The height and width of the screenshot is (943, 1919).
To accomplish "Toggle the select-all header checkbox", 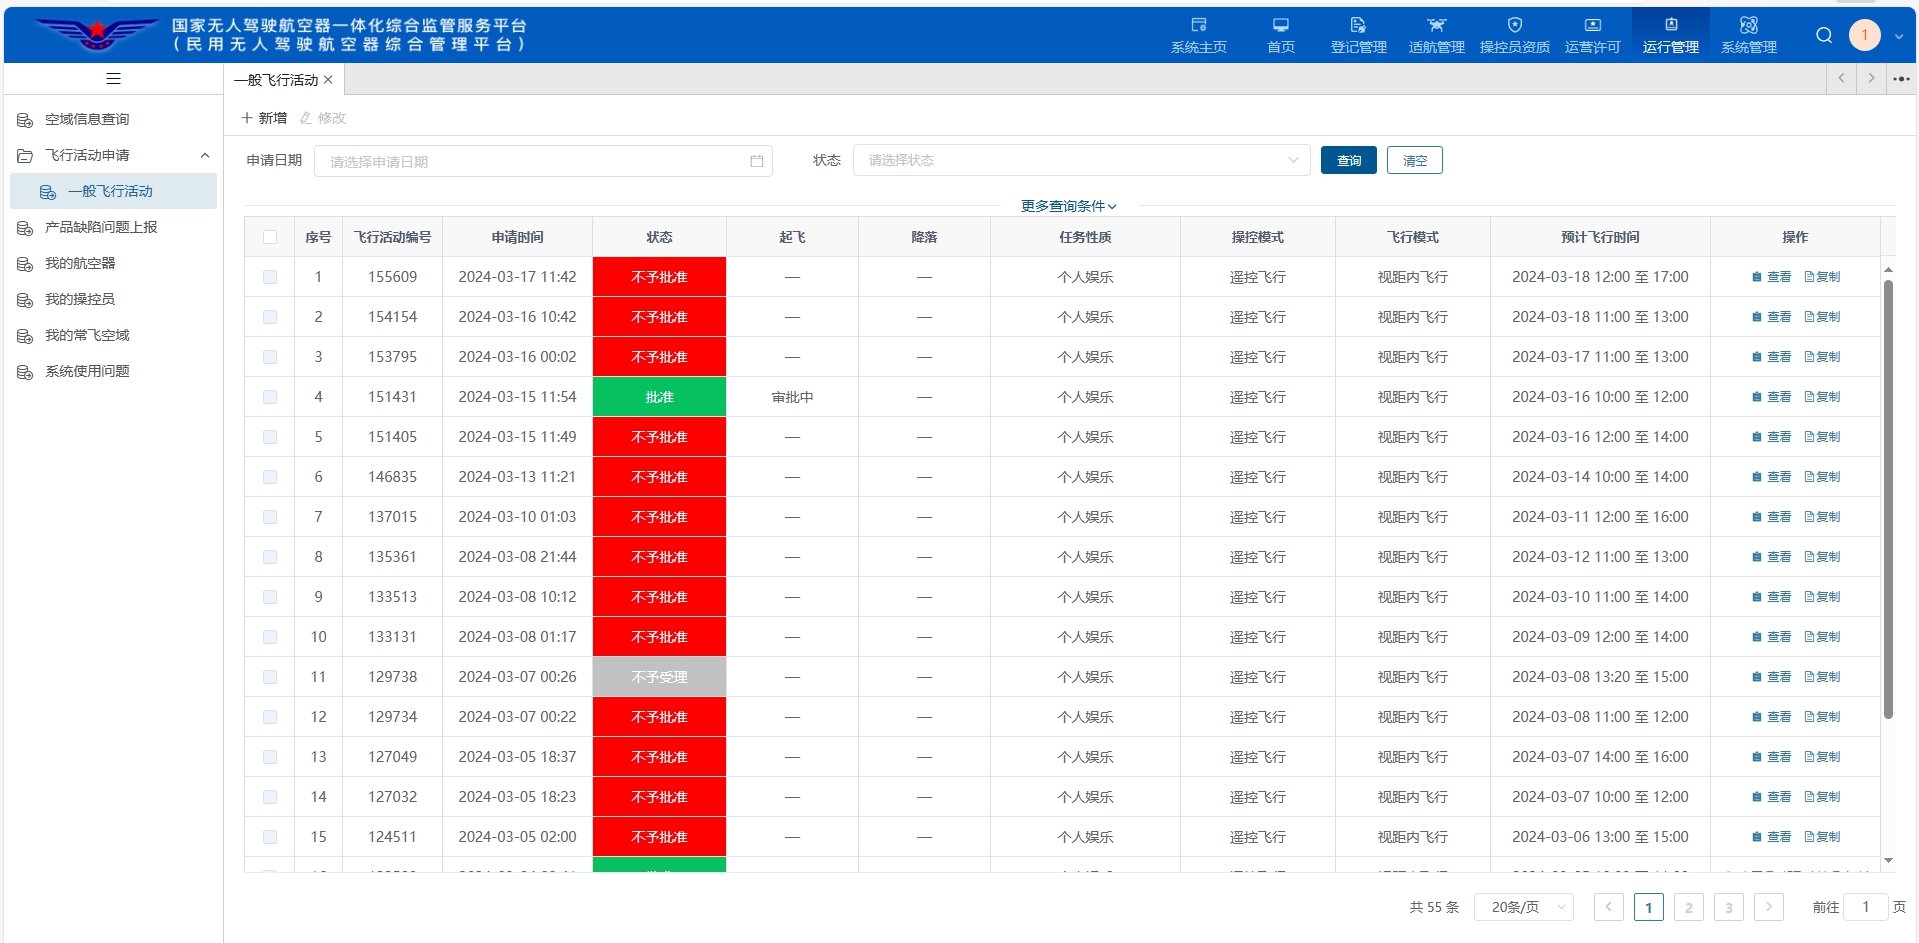I will pos(270,237).
